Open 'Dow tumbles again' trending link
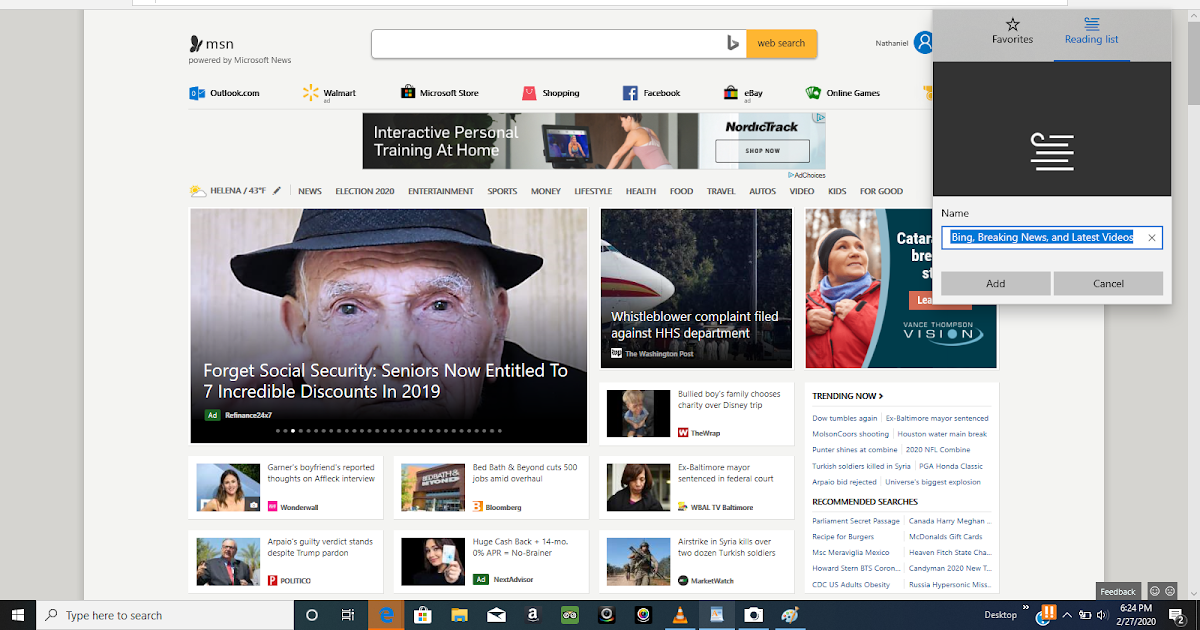Viewport: 1200px width, 630px height. click(845, 418)
